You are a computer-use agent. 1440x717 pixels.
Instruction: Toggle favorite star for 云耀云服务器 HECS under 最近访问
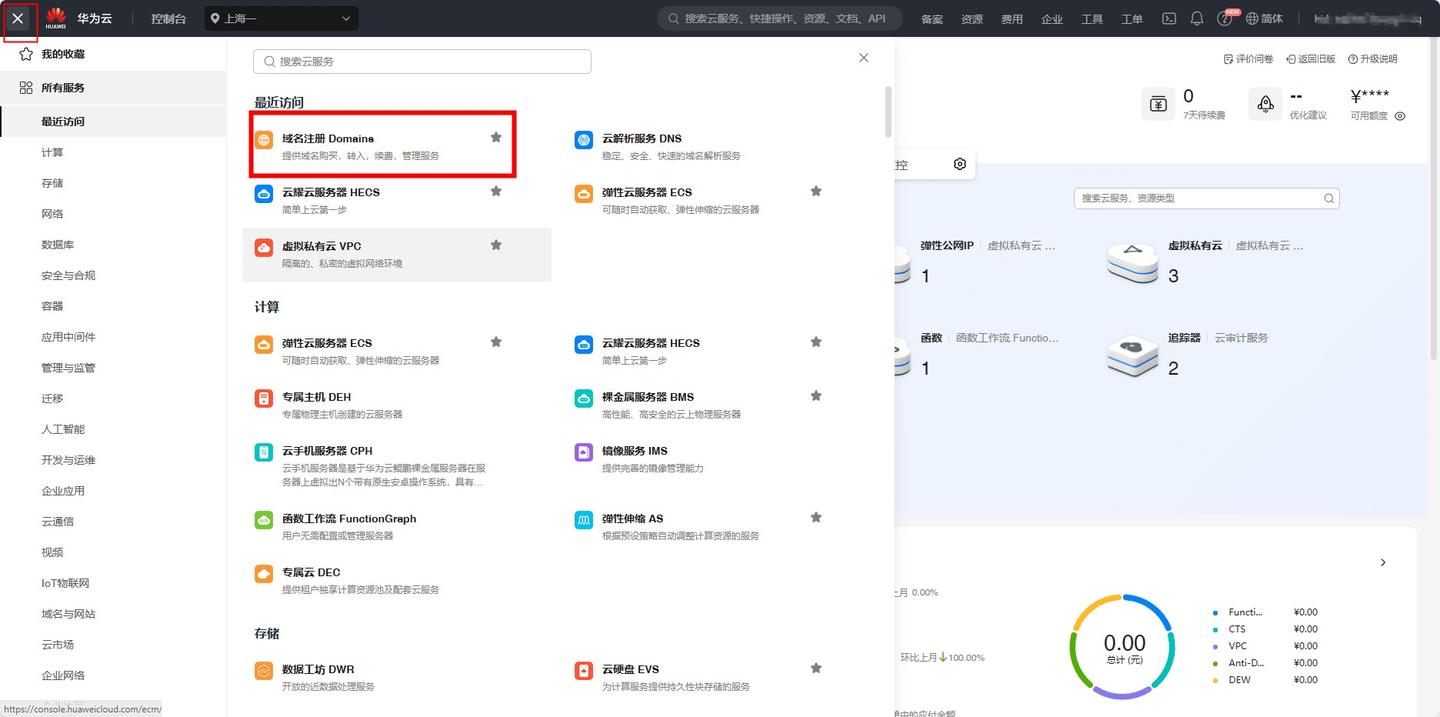496,191
